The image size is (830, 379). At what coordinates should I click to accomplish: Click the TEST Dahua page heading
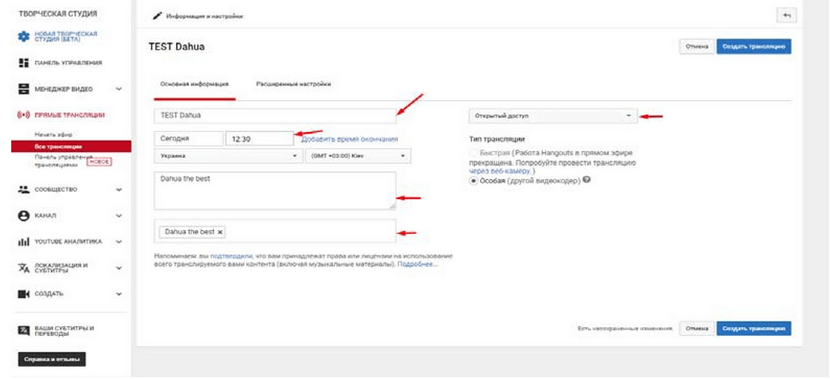177,47
